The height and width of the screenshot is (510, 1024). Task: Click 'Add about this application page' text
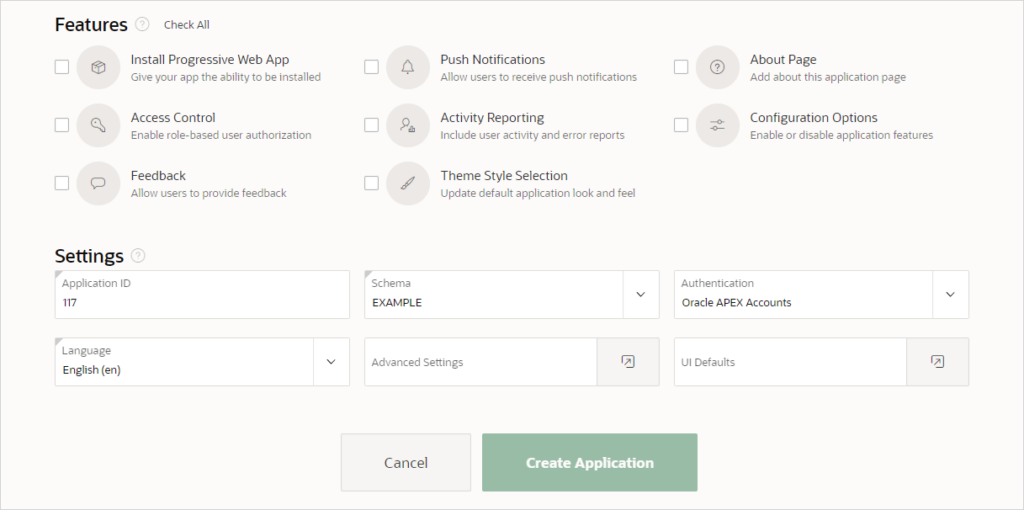[x=827, y=77]
